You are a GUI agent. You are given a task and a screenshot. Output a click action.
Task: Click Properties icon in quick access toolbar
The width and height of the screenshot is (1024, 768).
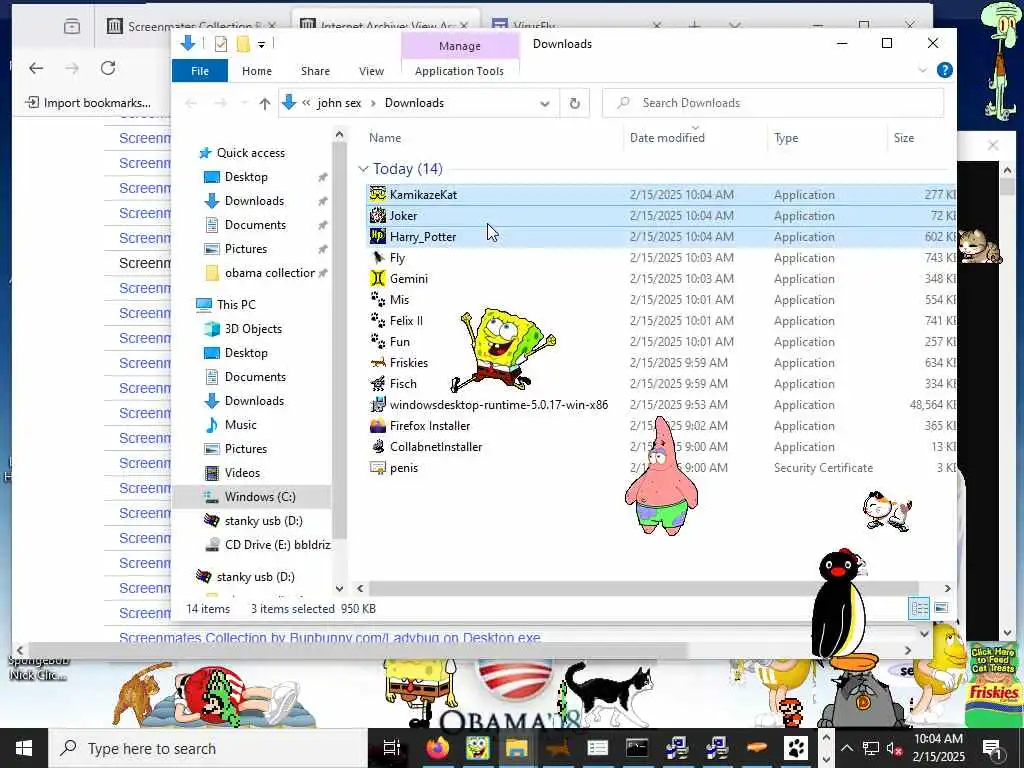pyautogui.click(x=221, y=44)
